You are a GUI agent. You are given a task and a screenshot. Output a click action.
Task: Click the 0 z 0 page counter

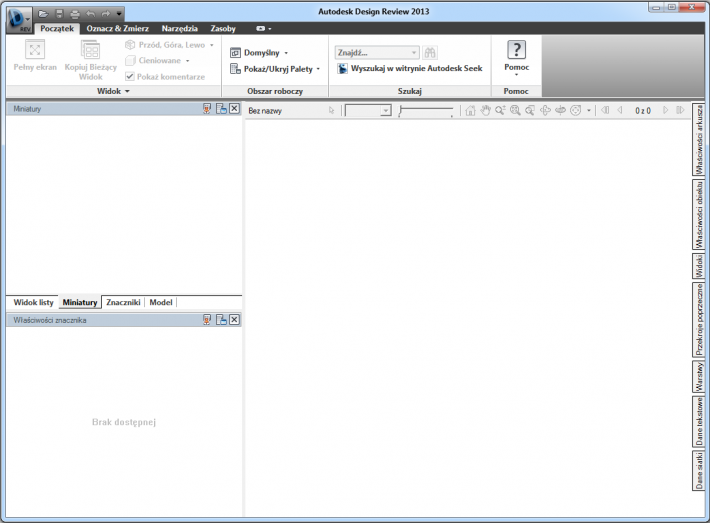click(643, 110)
